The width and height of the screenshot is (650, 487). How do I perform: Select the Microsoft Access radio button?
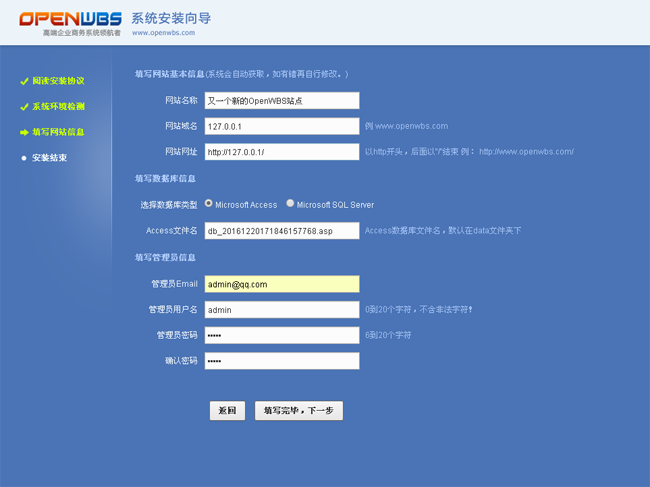point(209,203)
